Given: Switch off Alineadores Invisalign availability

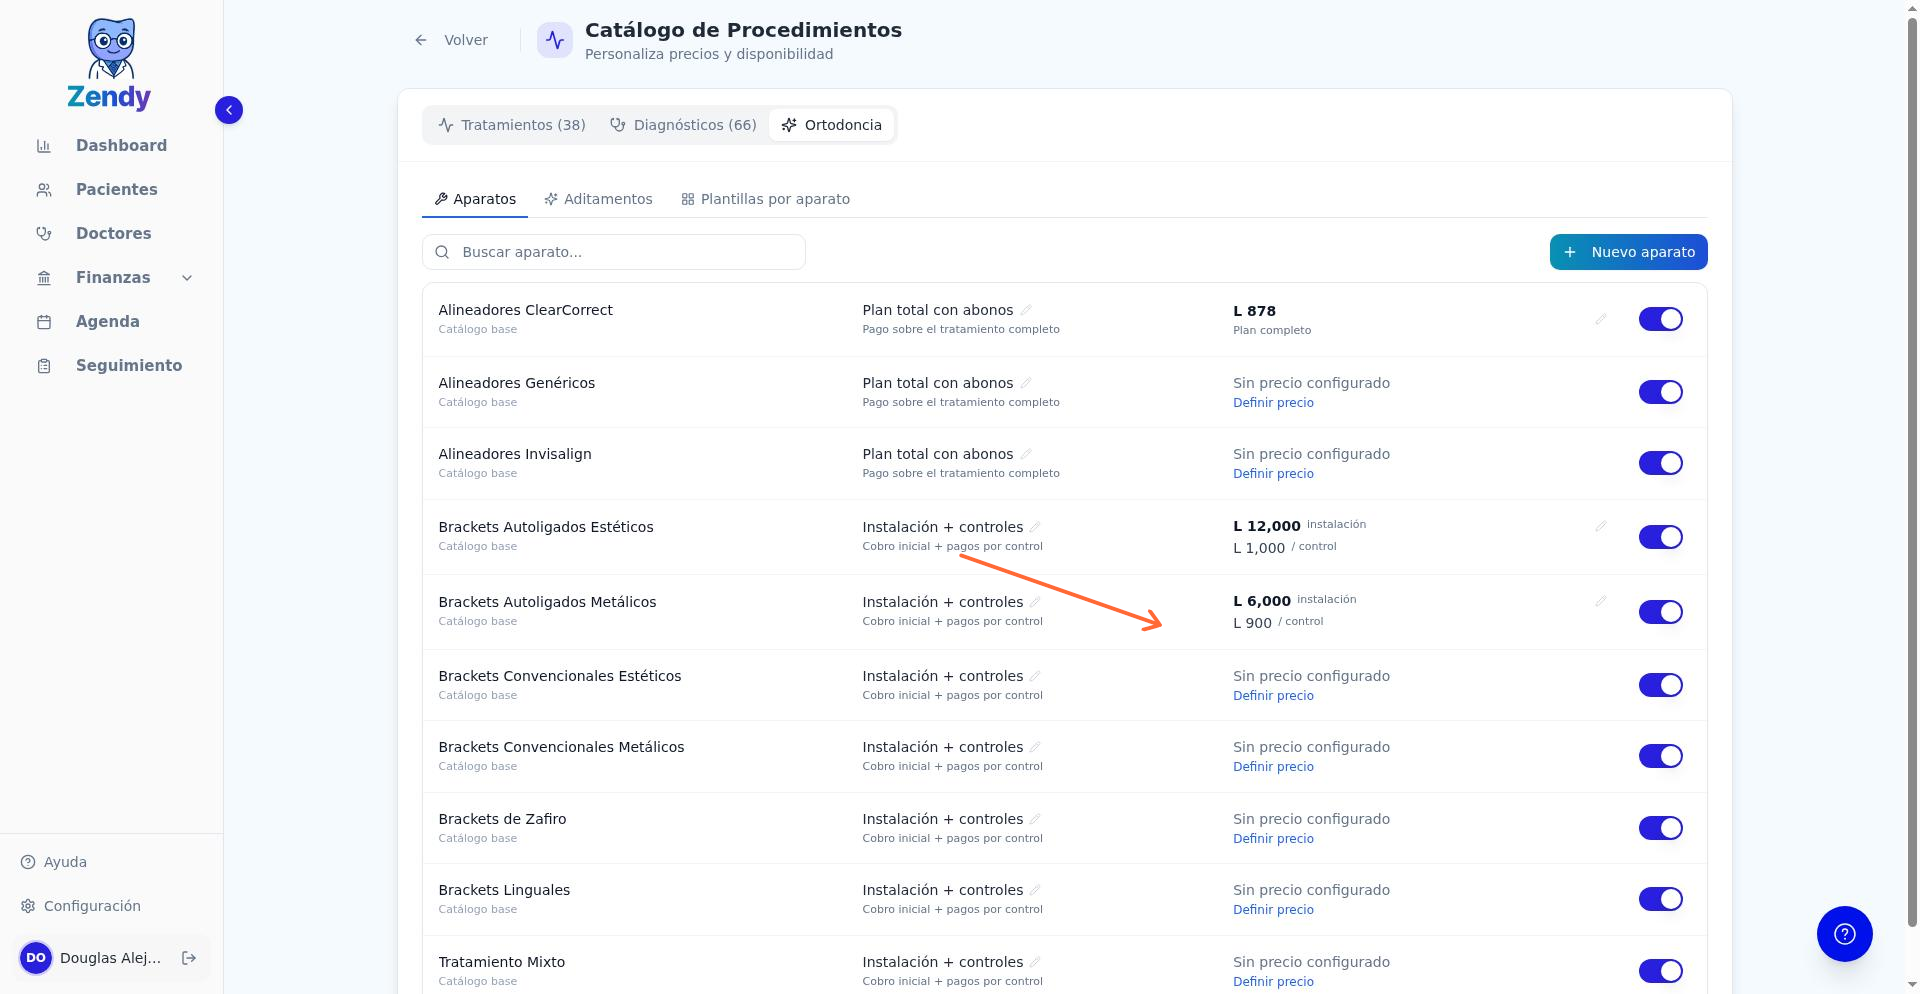Looking at the screenshot, I should point(1660,463).
